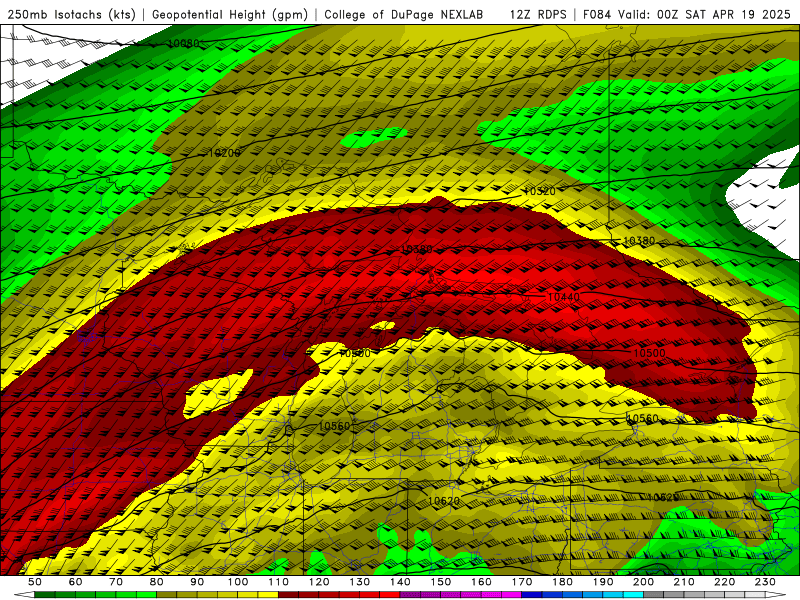The width and height of the screenshot is (800, 600).
Task: Click the 230 value on the color scale
Action: pos(765,582)
